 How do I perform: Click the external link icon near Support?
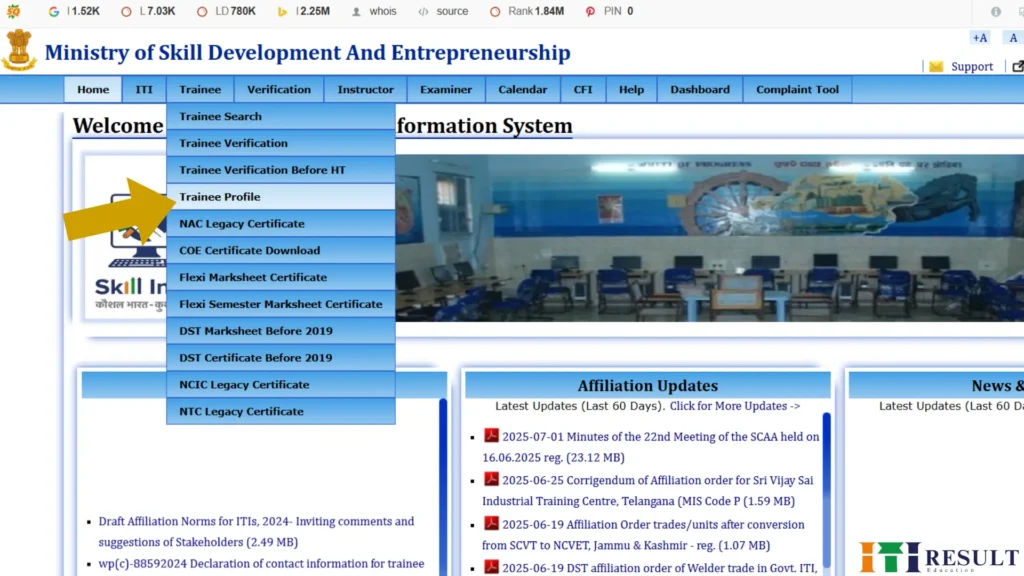point(1019,66)
